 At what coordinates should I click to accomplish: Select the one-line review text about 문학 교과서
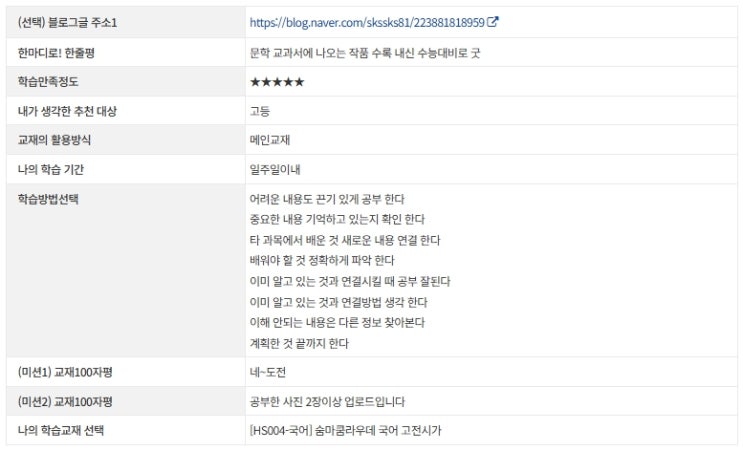pyautogui.click(x=365, y=53)
